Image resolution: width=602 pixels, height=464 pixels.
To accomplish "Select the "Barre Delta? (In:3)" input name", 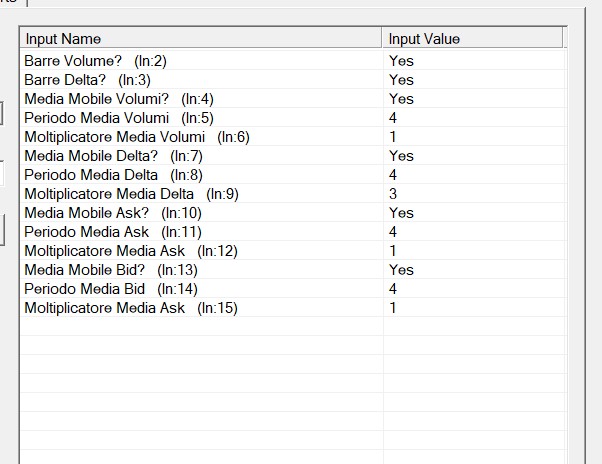I will 87,80.
